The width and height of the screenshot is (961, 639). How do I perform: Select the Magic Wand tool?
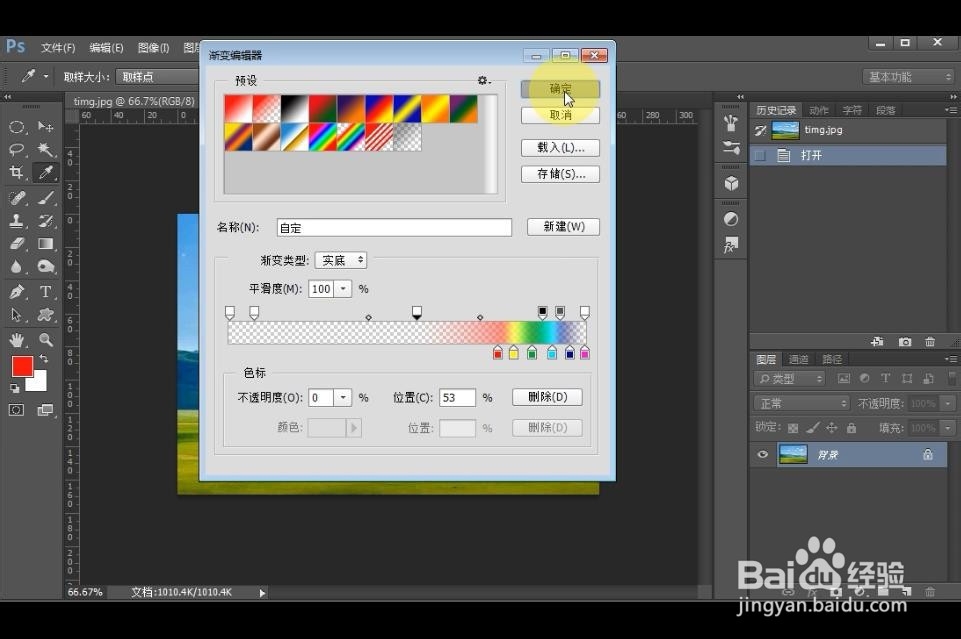[45, 149]
